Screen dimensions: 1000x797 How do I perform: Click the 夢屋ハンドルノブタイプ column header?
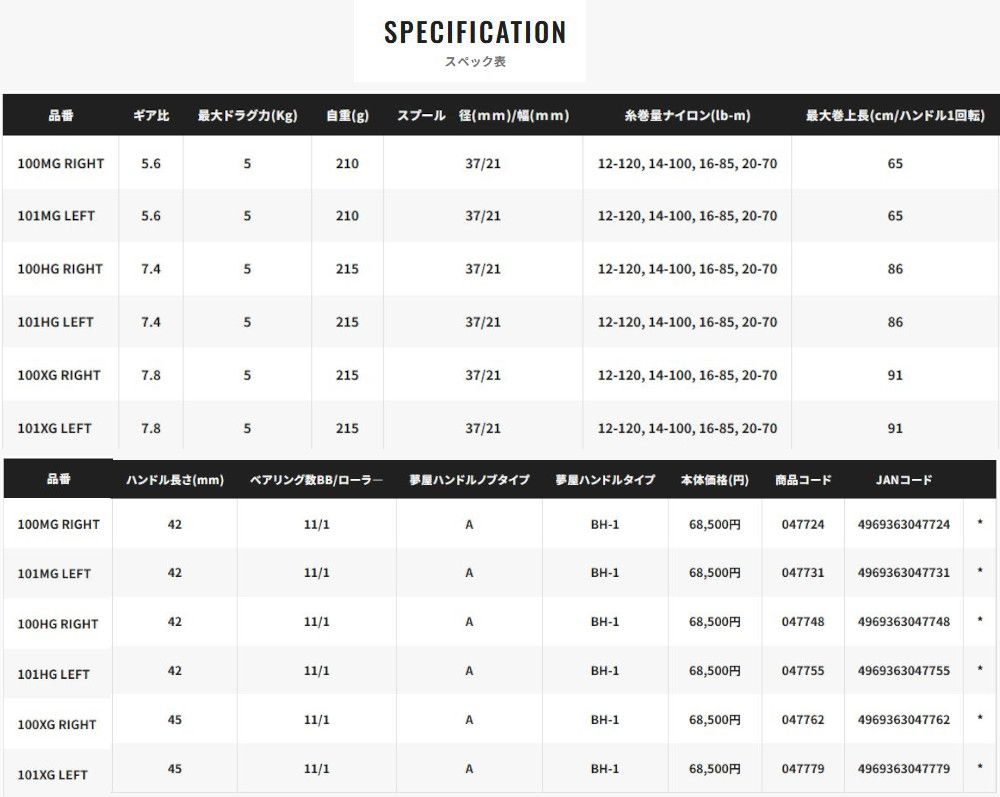[x=468, y=480]
